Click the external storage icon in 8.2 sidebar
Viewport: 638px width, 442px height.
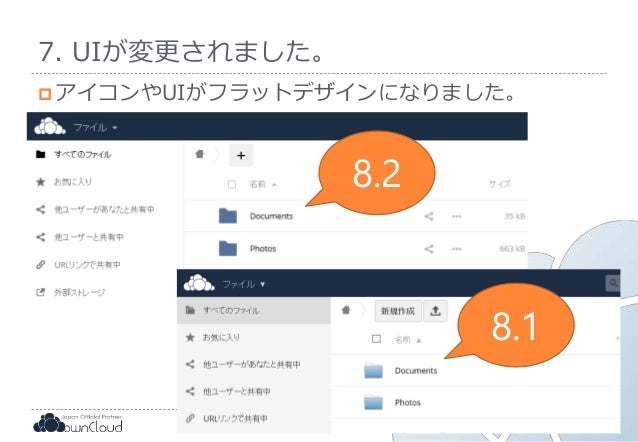click(40, 292)
